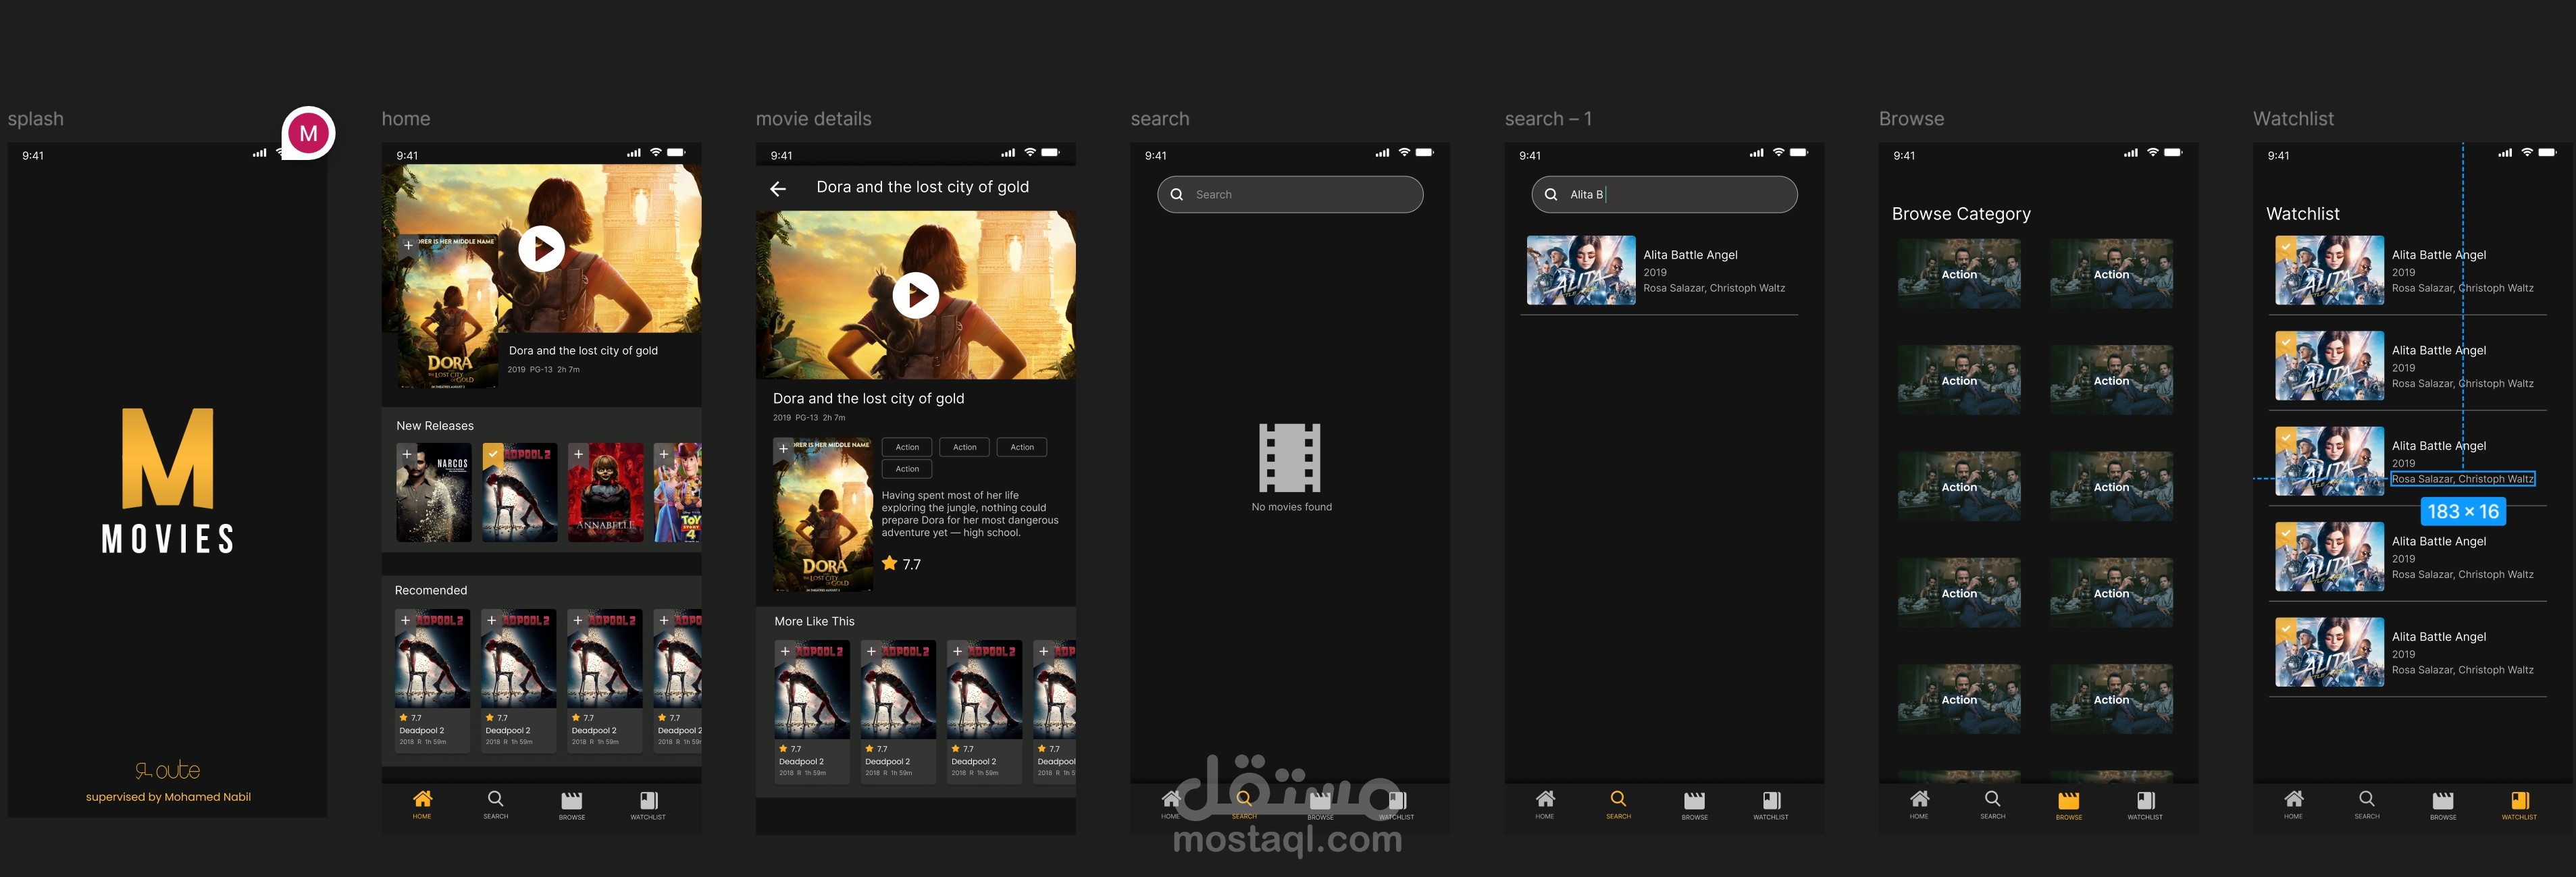Click the film strip 'No movies found' icon
2576x877 pixels.
coord(1289,457)
